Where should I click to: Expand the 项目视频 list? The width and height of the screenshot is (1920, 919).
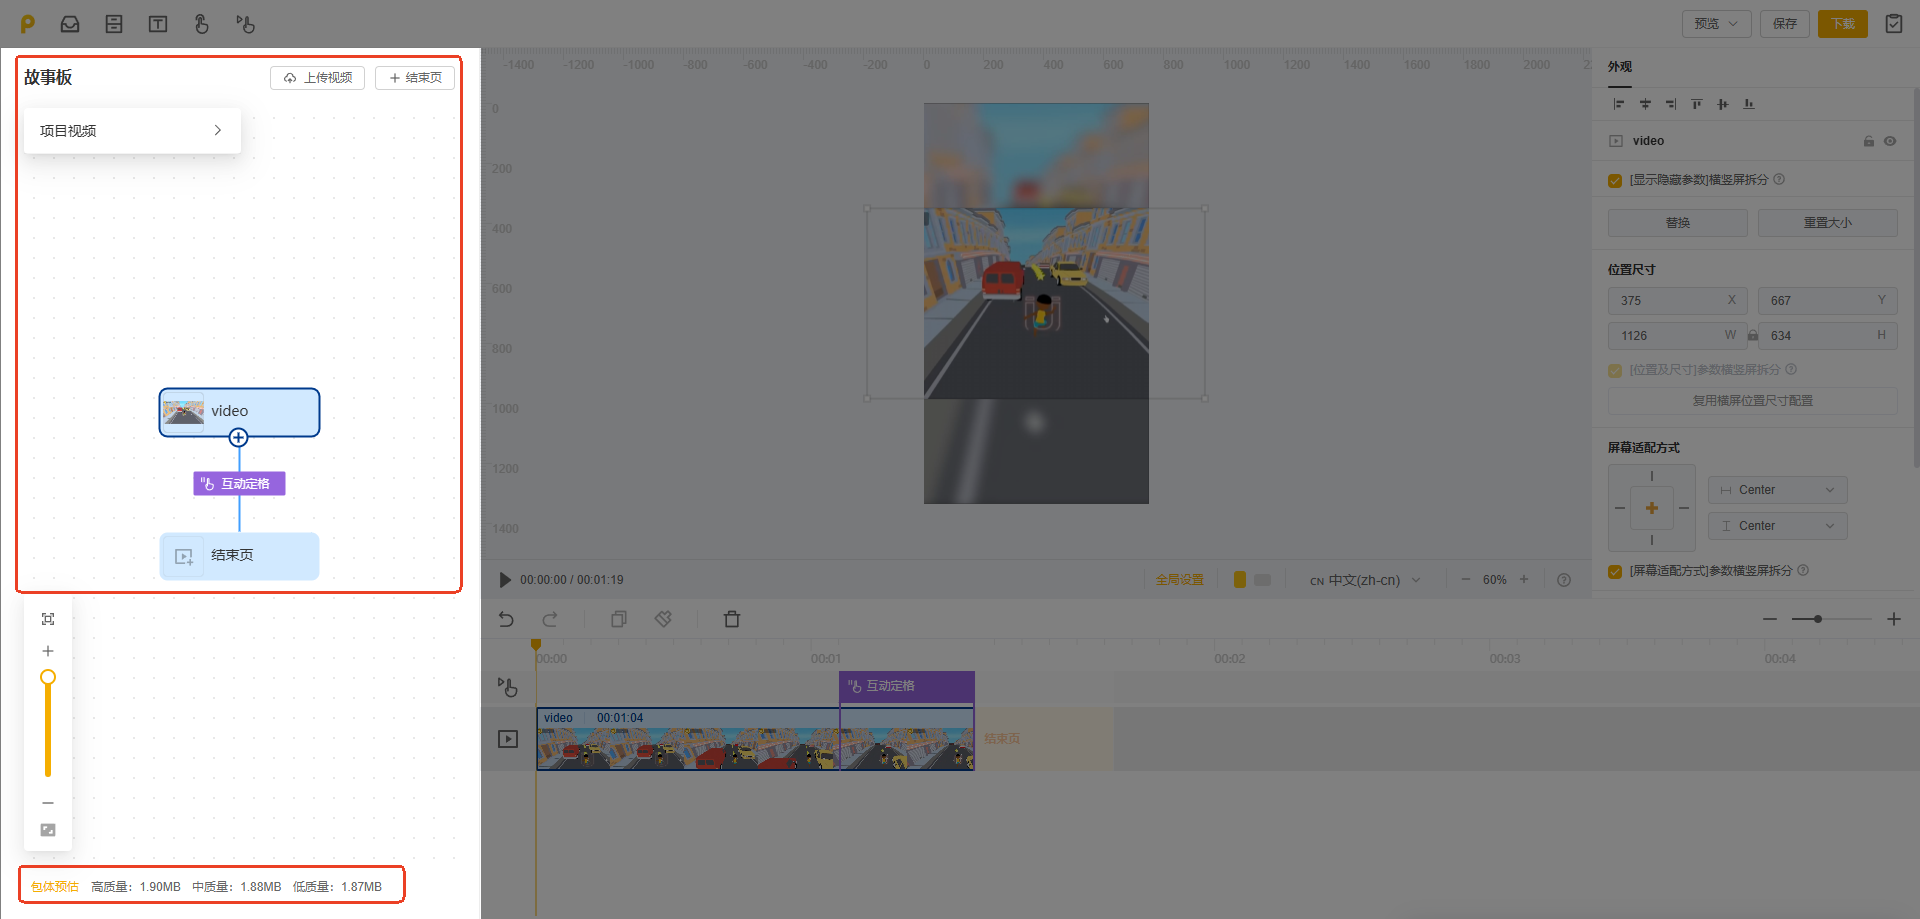coord(132,131)
